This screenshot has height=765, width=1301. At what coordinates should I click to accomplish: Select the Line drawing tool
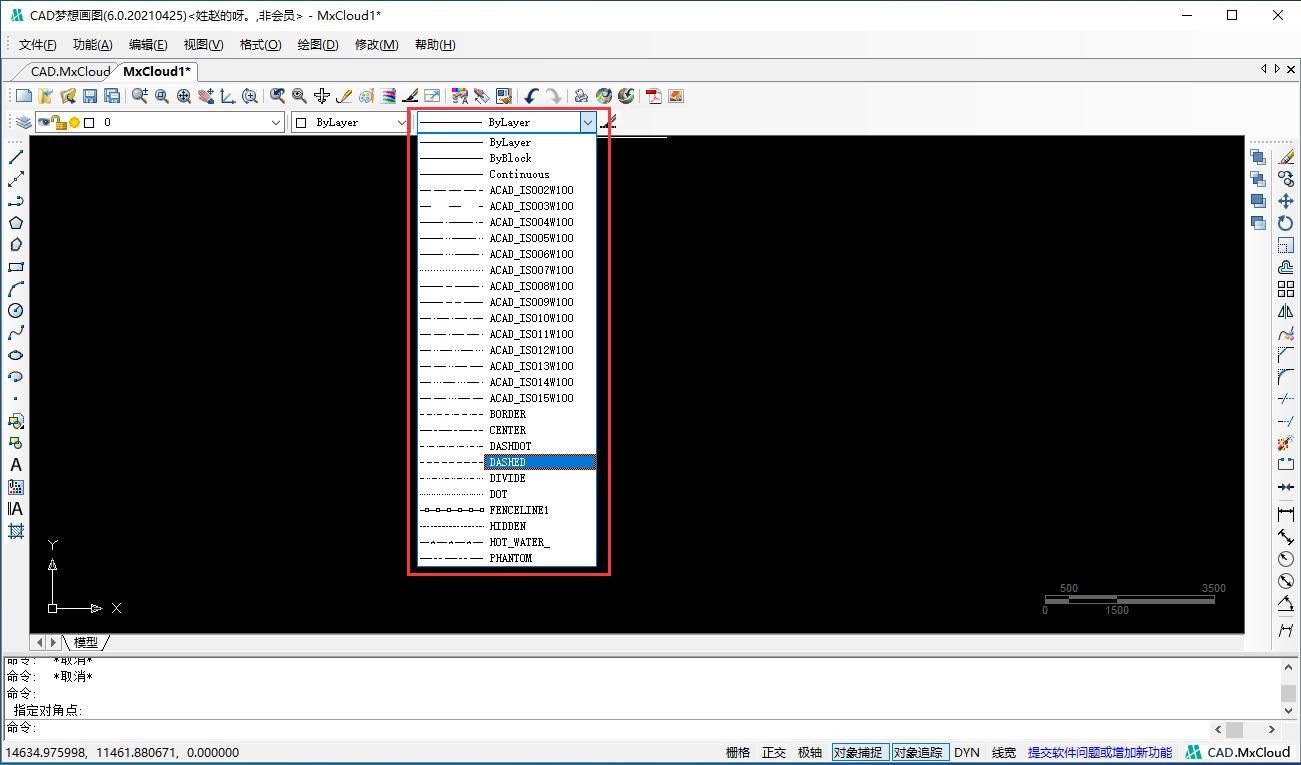[x=16, y=157]
